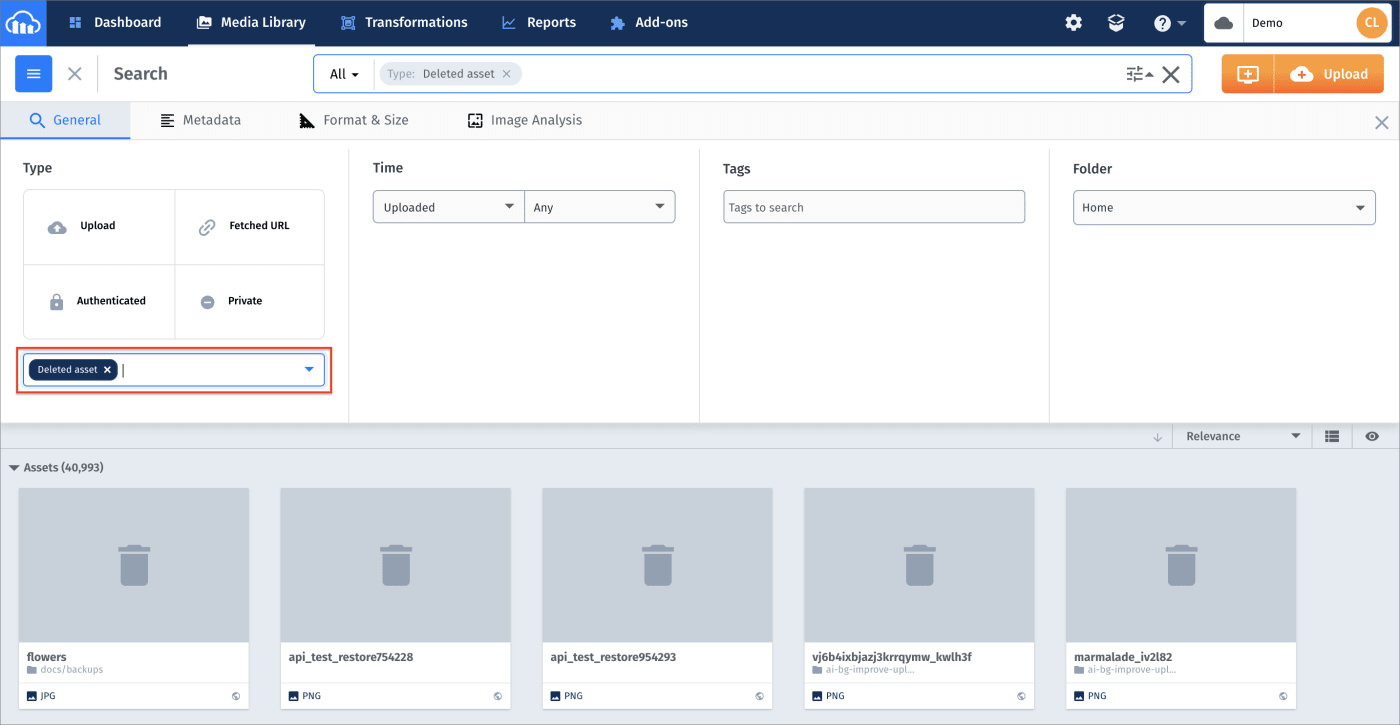This screenshot has width=1400, height=725.
Task: Switch to the Metadata tab
Action: tap(200, 120)
